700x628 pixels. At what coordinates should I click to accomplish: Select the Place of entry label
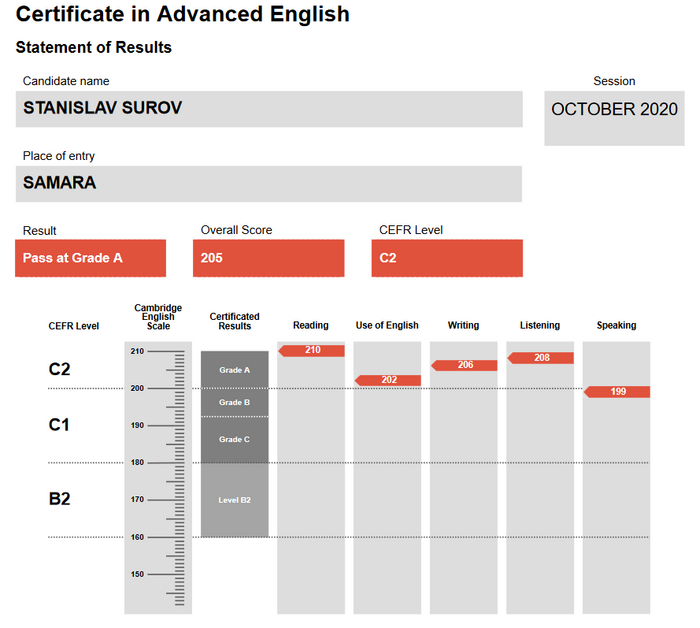click(x=58, y=156)
